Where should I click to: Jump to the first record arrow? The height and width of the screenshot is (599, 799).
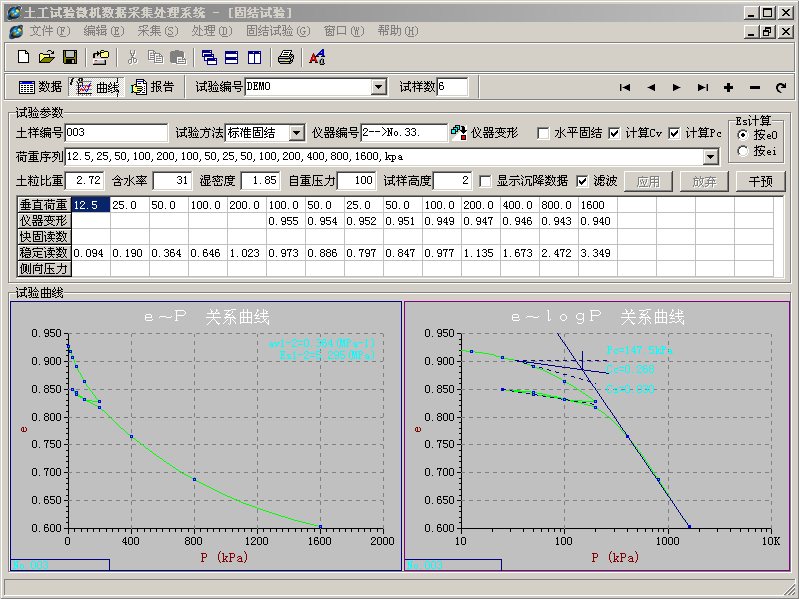[625, 87]
